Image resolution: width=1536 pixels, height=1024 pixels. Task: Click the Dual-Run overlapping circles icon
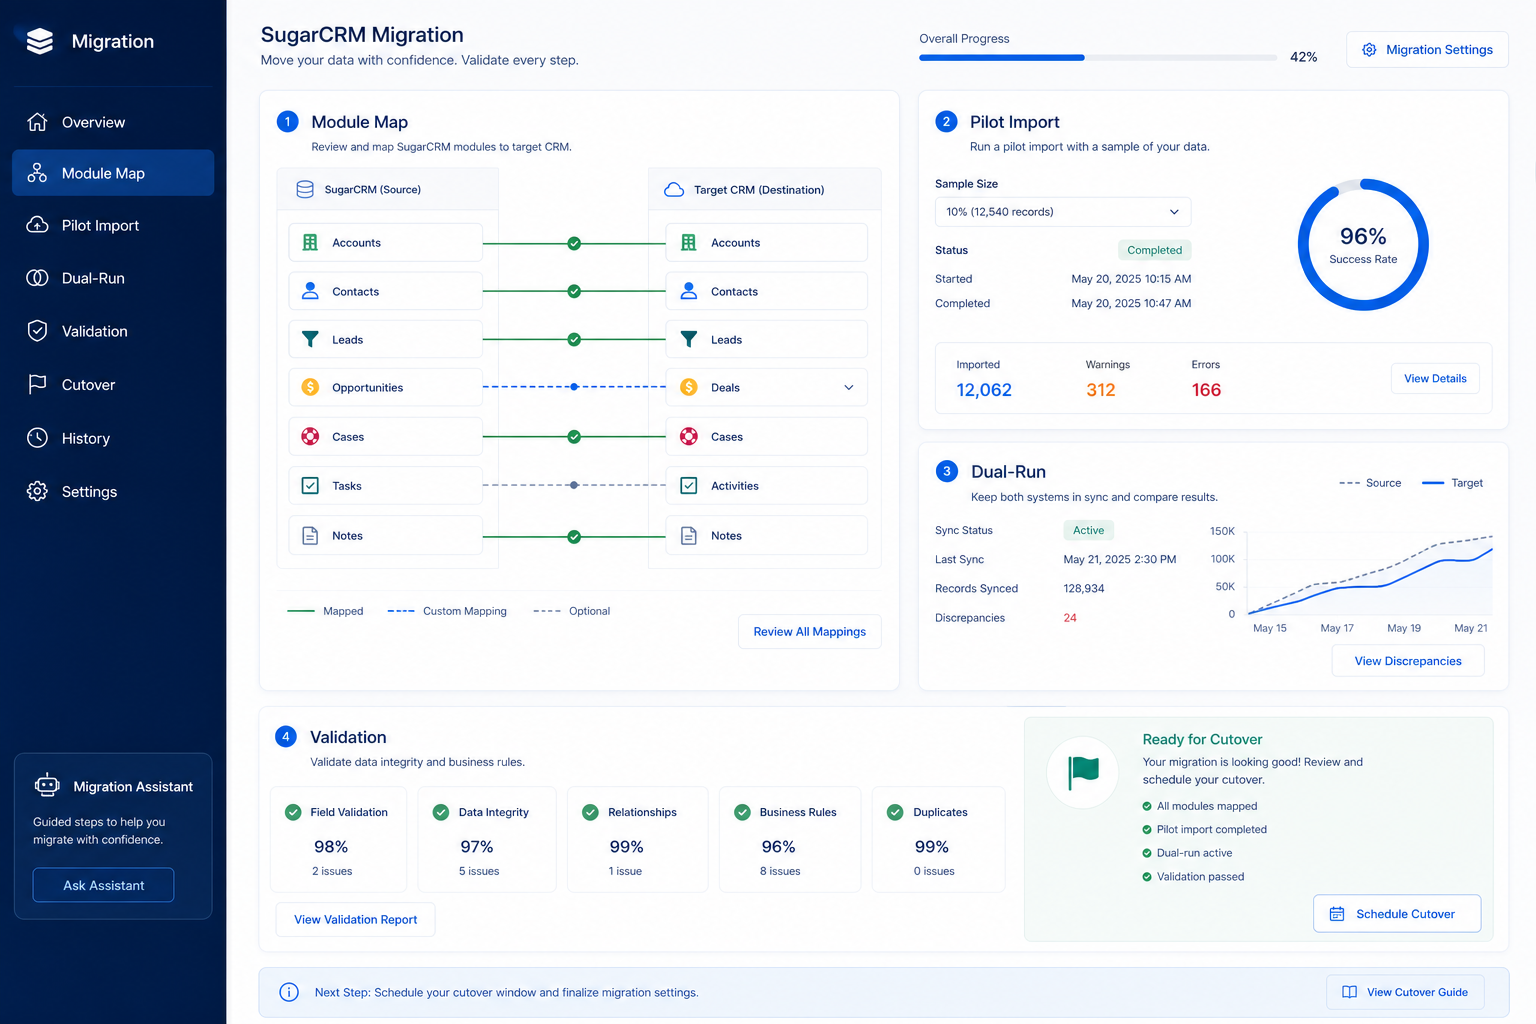coord(37,278)
